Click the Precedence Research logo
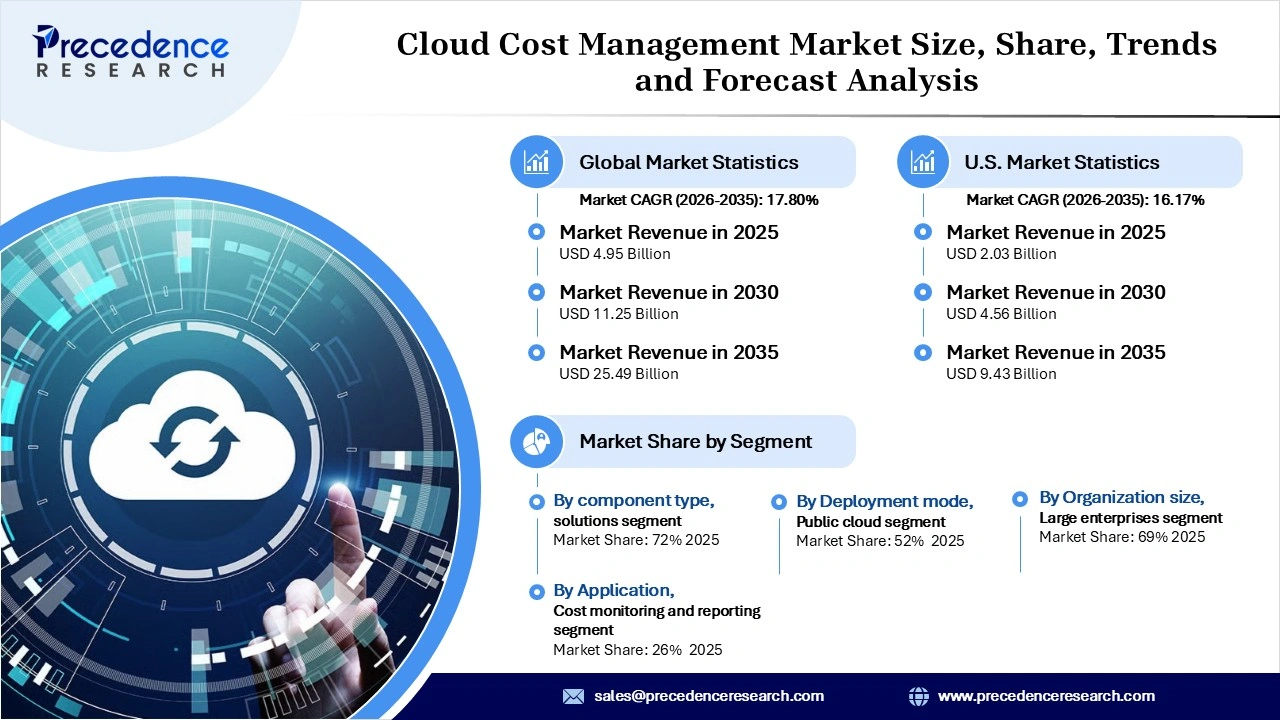The height and width of the screenshot is (720, 1280). [x=131, y=51]
